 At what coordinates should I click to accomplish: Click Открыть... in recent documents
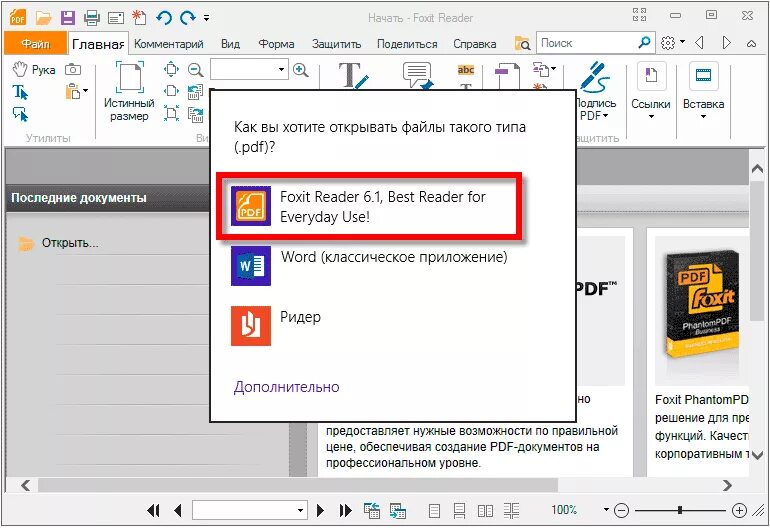[70, 243]
